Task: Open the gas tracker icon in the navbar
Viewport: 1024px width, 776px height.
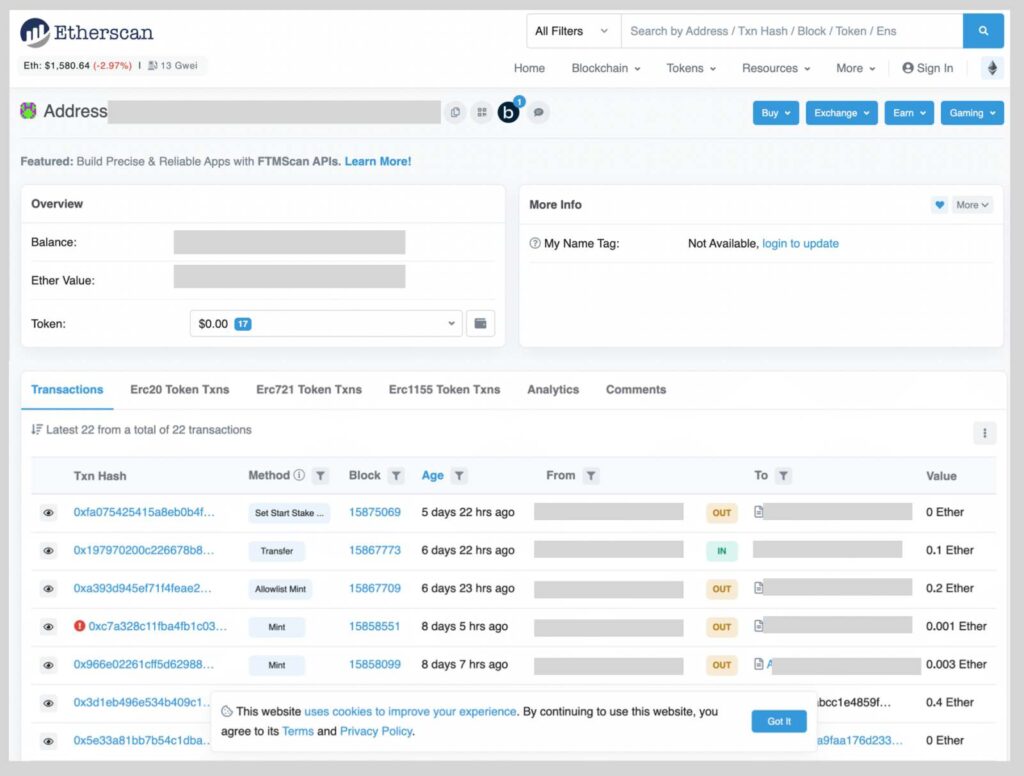Action: point(992,68)
